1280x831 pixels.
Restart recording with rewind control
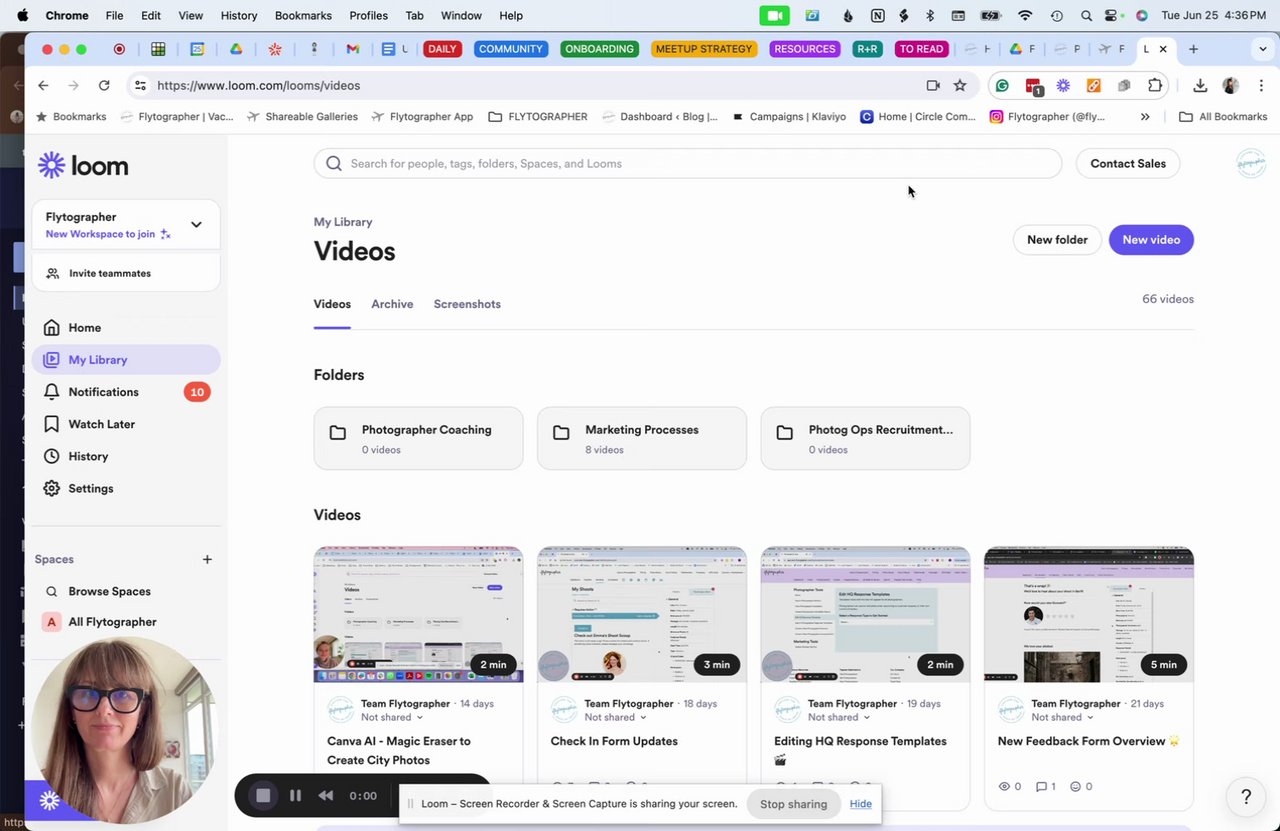pyautogui.click(x=325, y=796)
